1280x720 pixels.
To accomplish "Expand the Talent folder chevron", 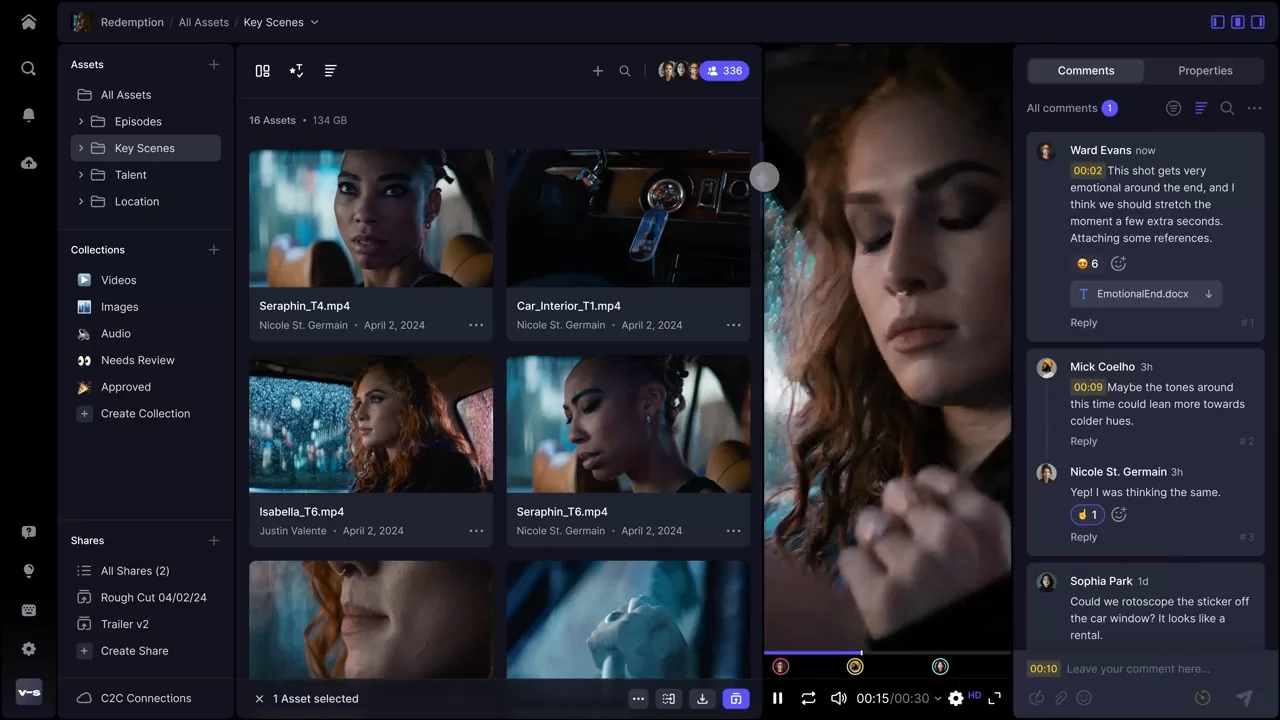I will point(81,175).
